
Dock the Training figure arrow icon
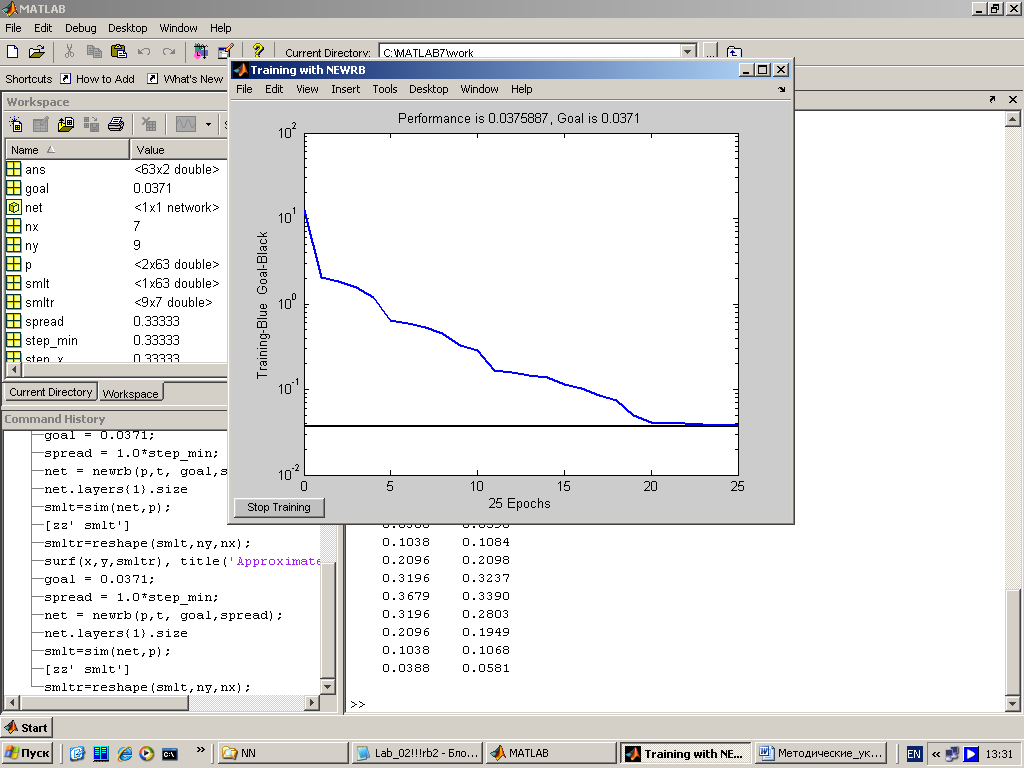[782, 89]
